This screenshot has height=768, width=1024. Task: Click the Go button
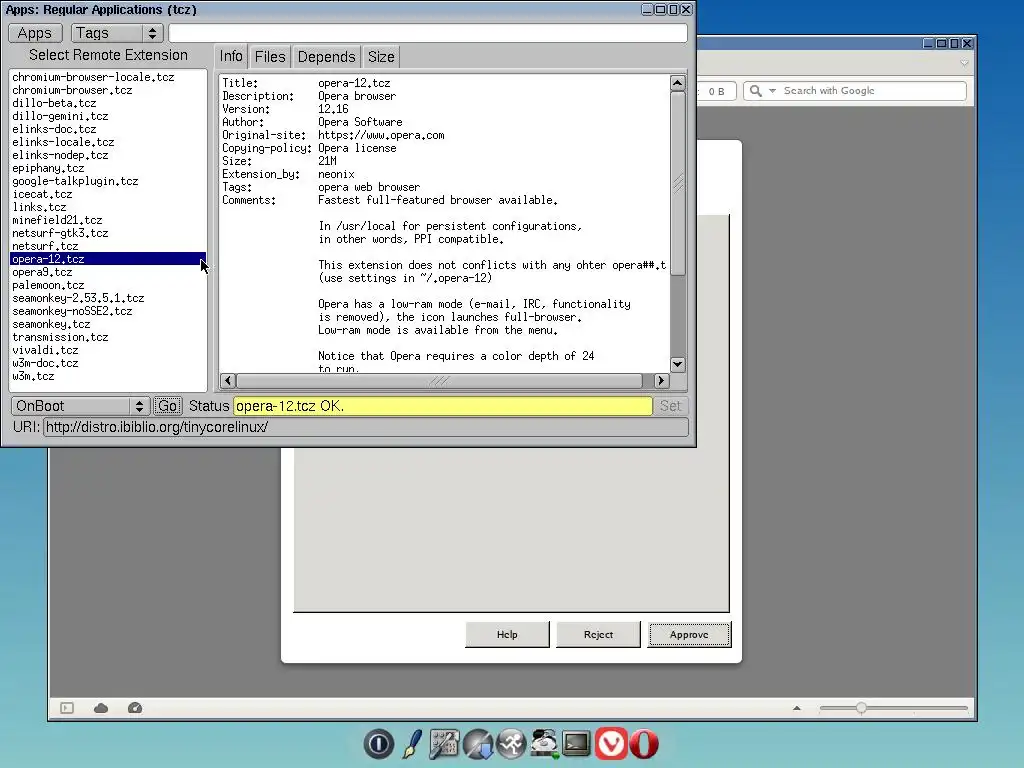tap(167, 406)
